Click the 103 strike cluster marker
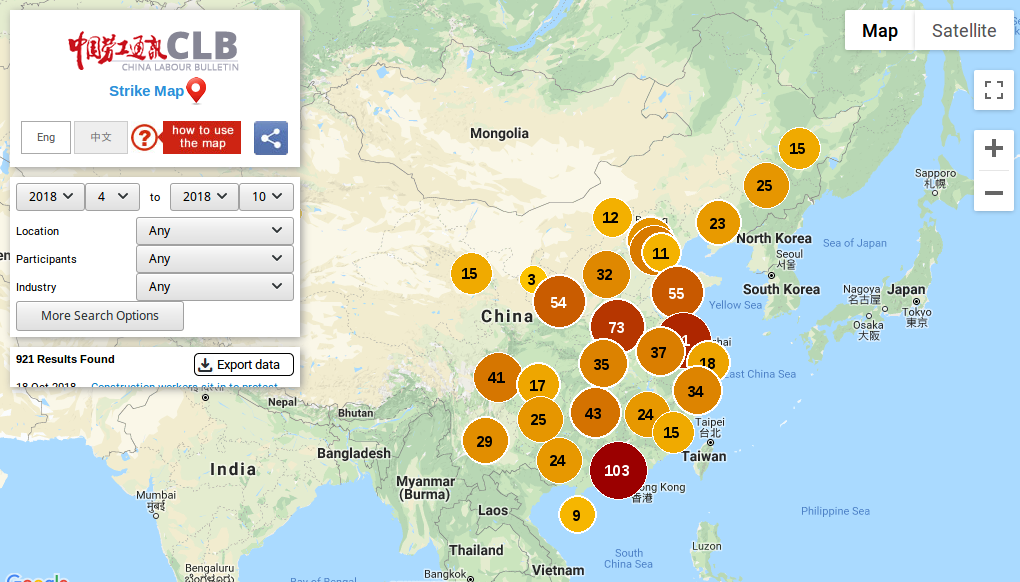1020x582 pixels. click(x=617, y=470)
